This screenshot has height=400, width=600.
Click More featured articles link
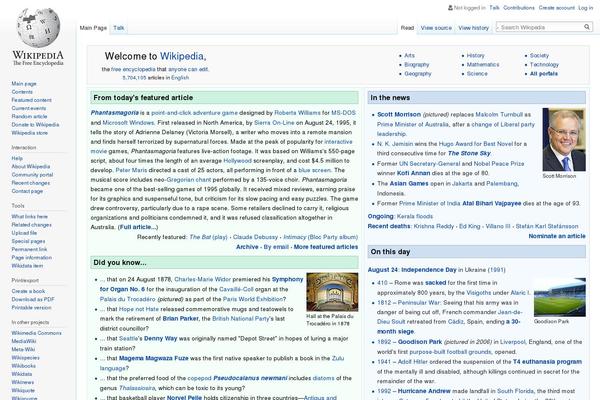pyautogui.click(x=326, y=247)
